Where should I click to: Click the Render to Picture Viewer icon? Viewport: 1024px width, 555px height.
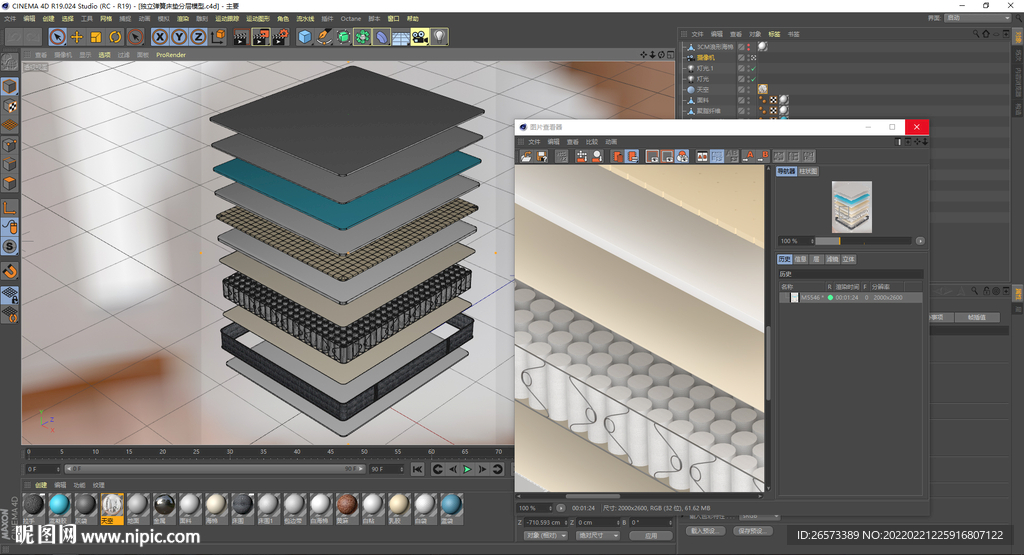tap(262, 37)
